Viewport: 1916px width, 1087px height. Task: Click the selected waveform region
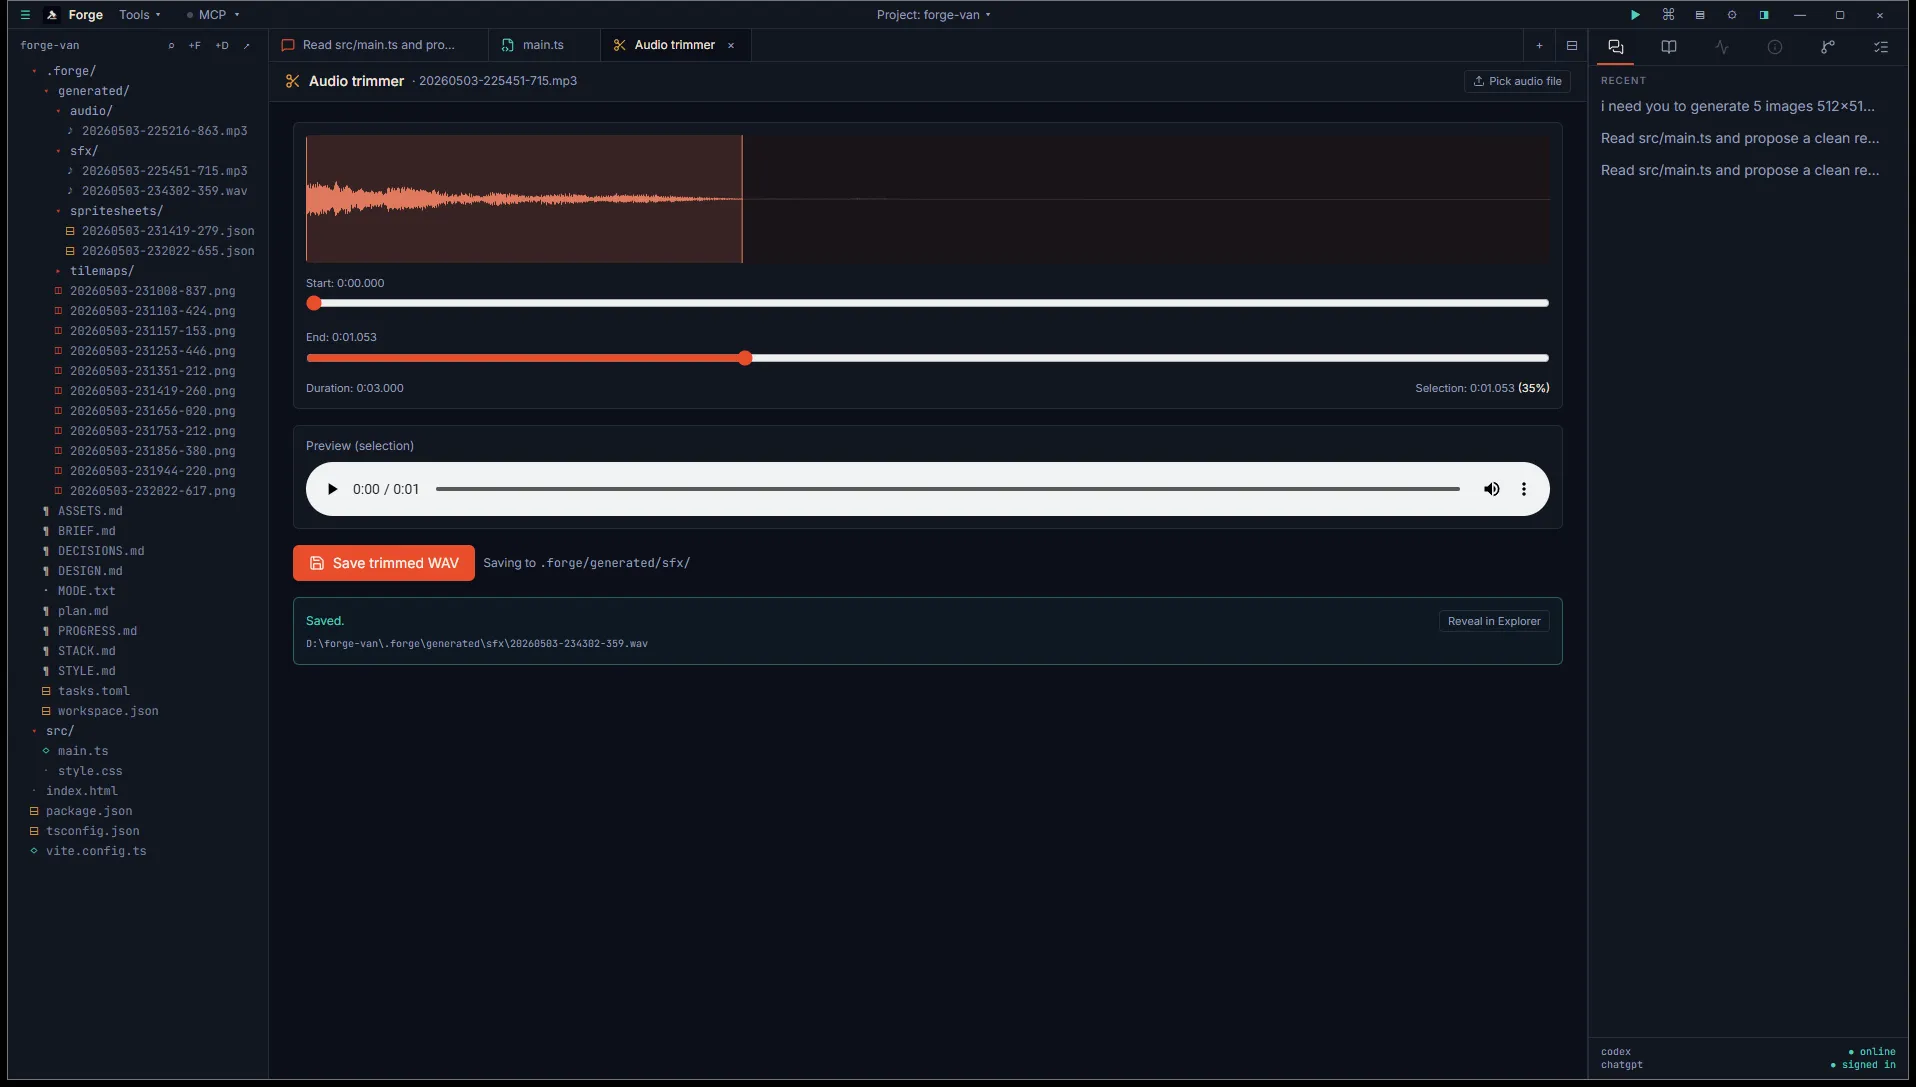(x=524, y=199)
